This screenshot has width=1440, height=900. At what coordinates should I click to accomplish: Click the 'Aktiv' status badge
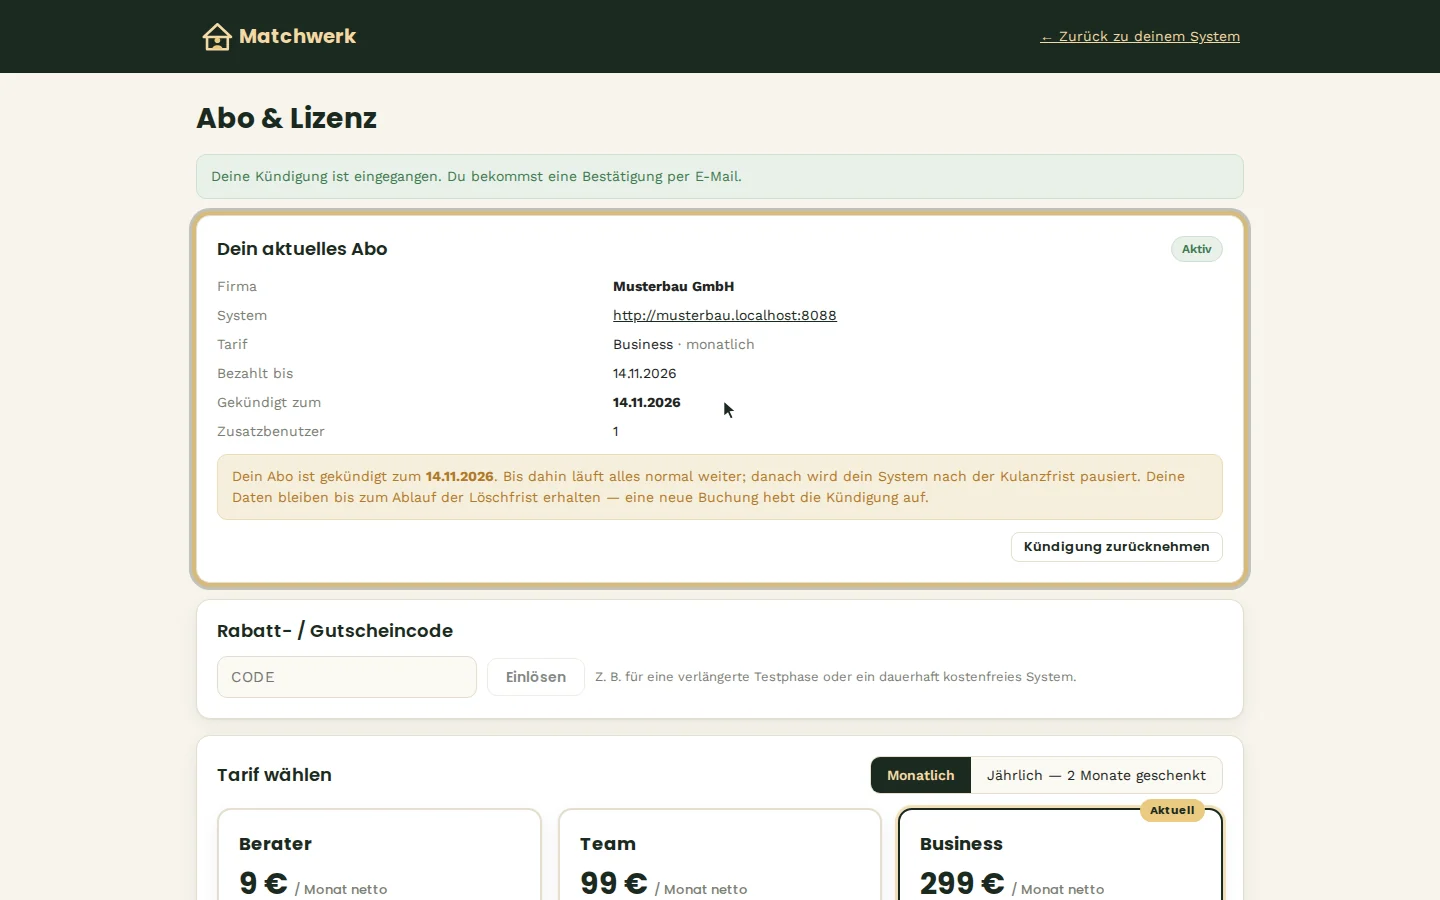[1197, 249]
